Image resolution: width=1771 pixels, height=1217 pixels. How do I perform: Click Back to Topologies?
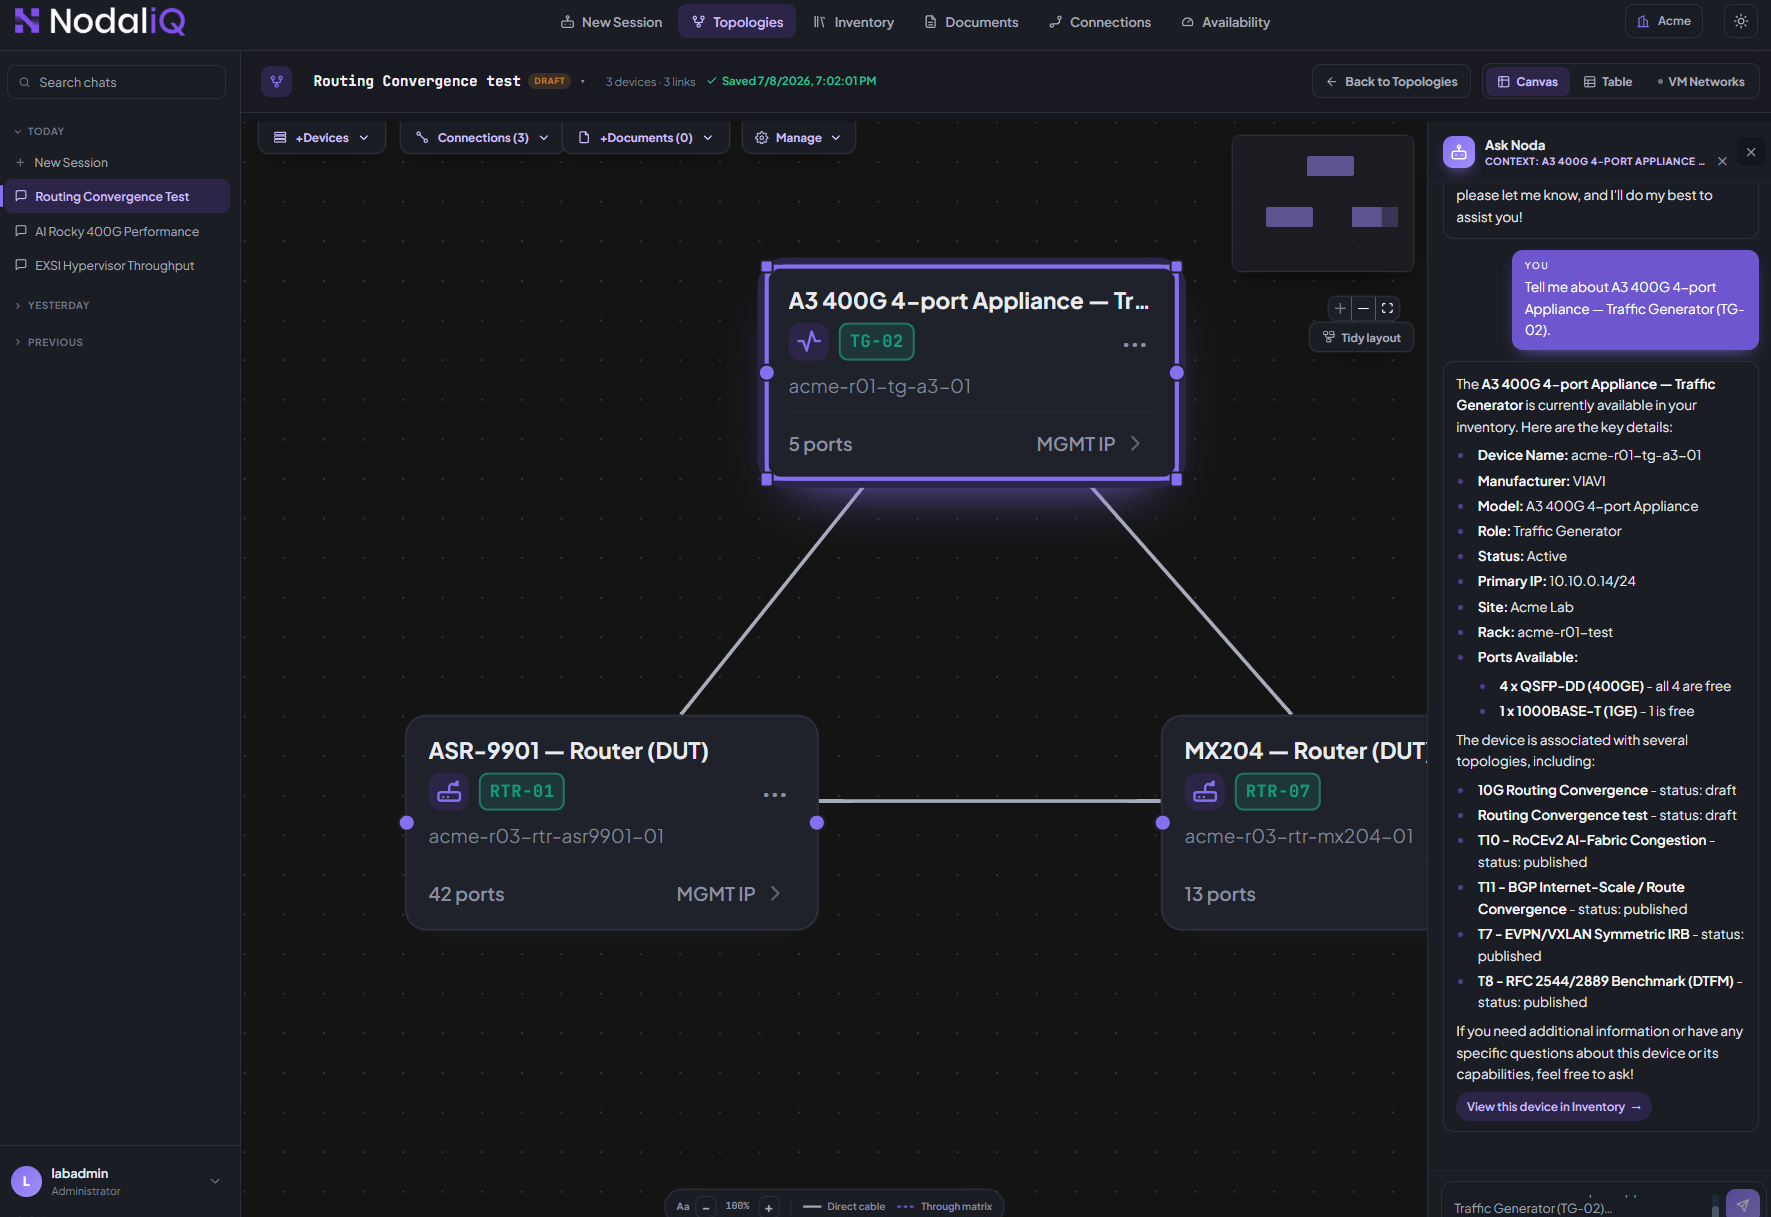point(1391,82)
